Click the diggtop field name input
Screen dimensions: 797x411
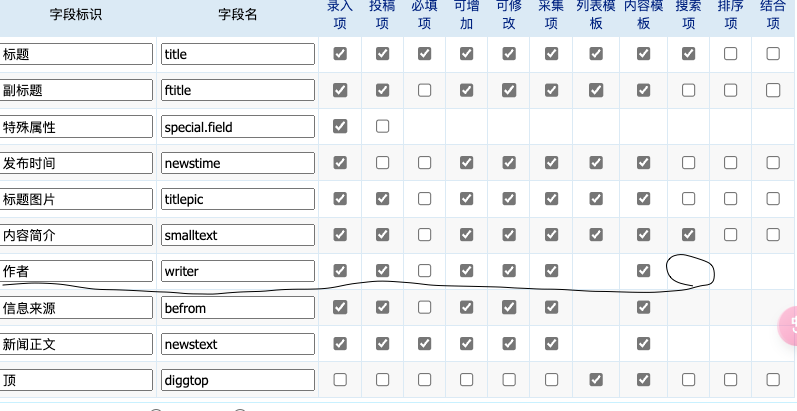coord(238,380)
